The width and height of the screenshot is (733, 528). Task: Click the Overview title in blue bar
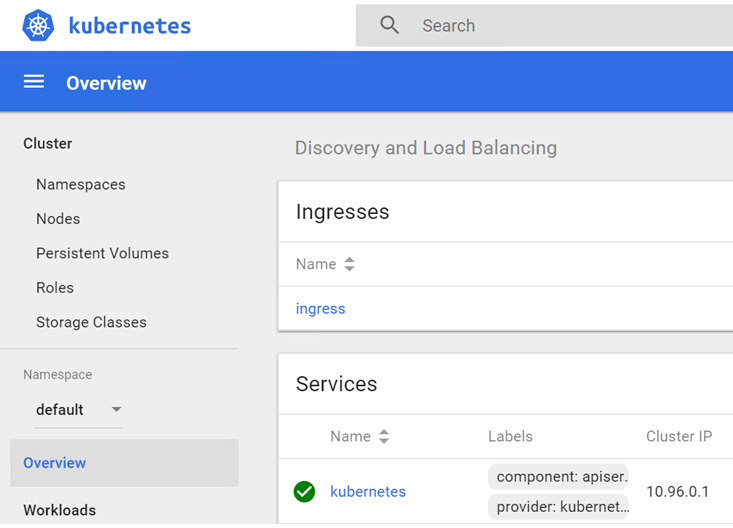(106, 83)
